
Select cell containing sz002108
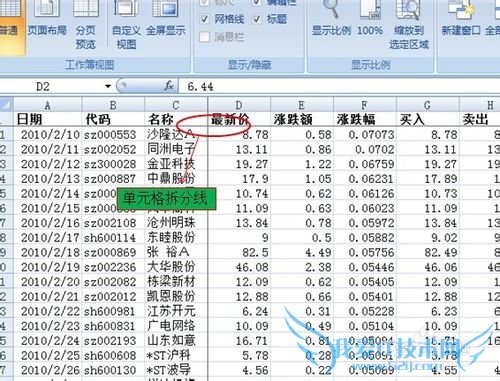pos(113,223)
